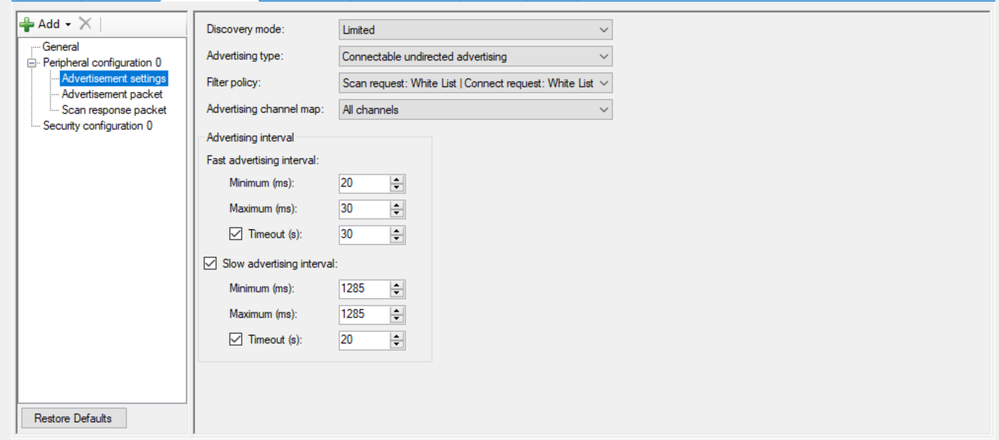Select Peripheral configuration 0 node

tap(102, 62)
